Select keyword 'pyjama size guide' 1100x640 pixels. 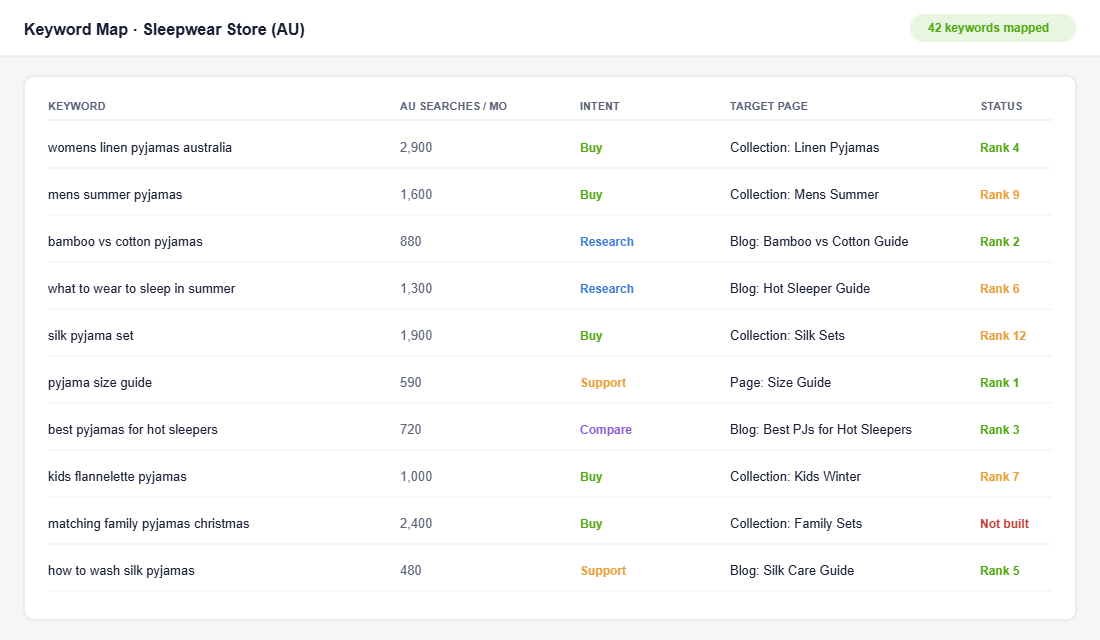coord(100,382)
